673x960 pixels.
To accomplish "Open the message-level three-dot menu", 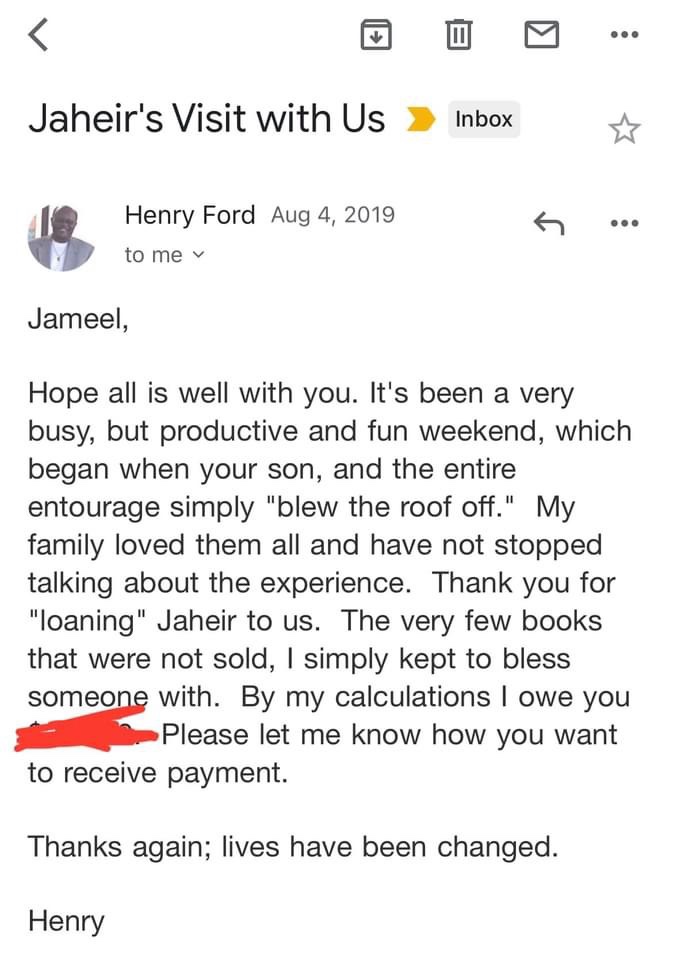I will coord(624,223).
